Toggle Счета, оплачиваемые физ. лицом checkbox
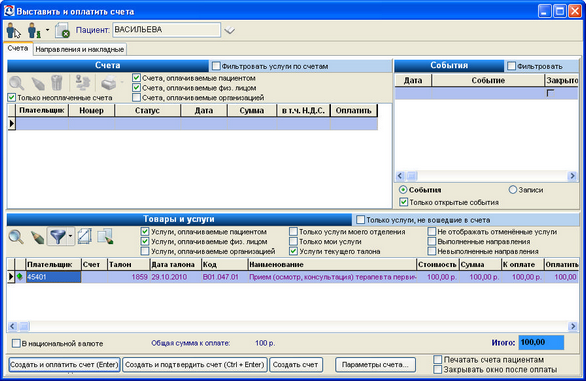 (x=136, y=88)
